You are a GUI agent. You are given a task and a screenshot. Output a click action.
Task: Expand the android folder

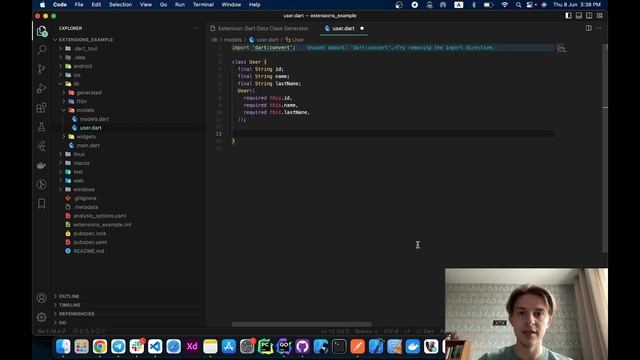(x=83, y=66)
